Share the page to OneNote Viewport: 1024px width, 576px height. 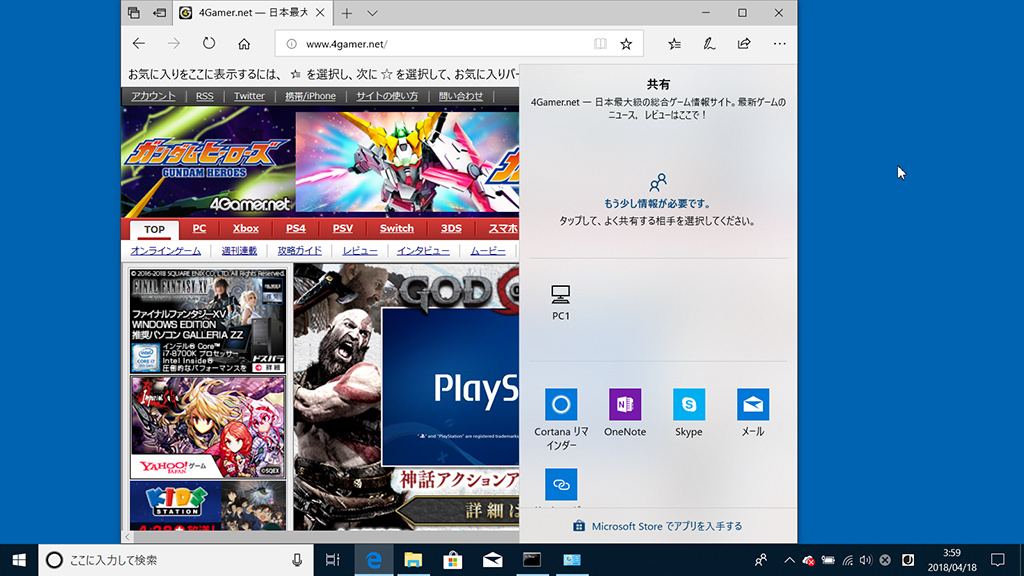click(625, 405)
